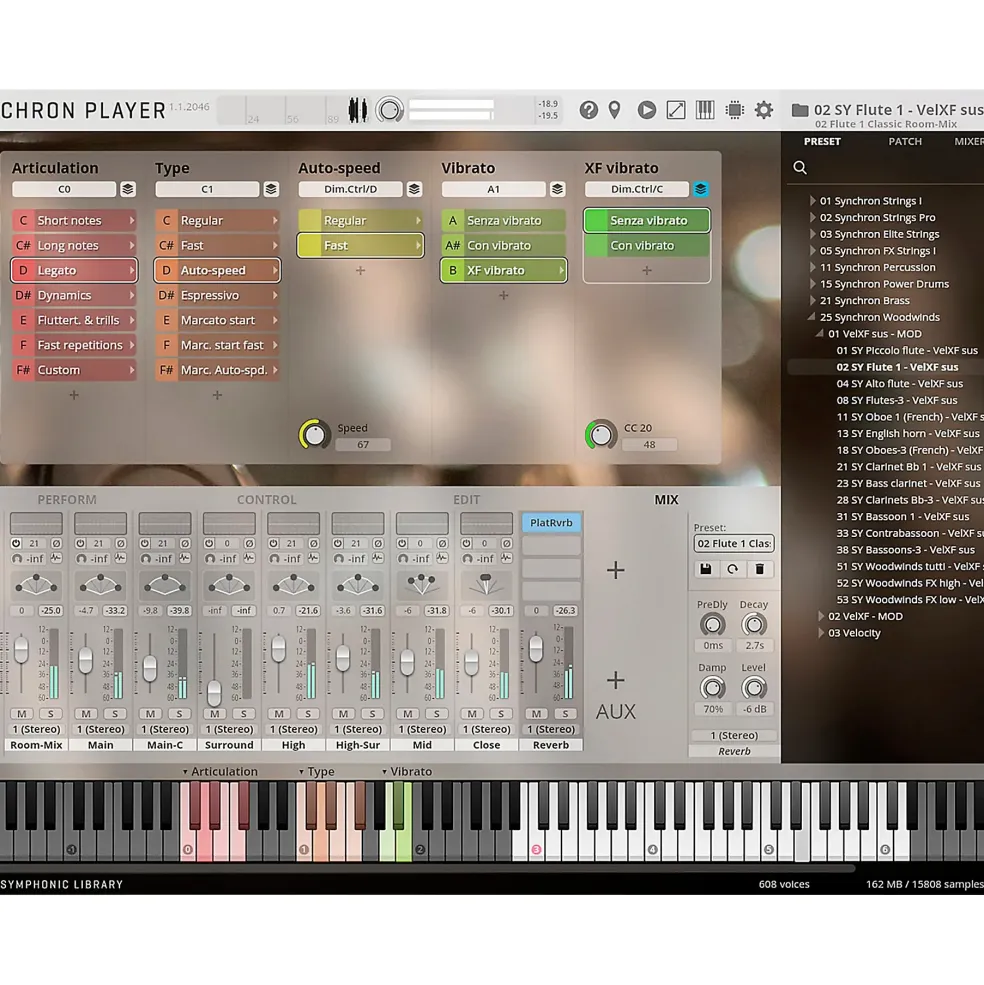Solo the High channel
Viewport: 984px width, 985px height.
(308, 714)
